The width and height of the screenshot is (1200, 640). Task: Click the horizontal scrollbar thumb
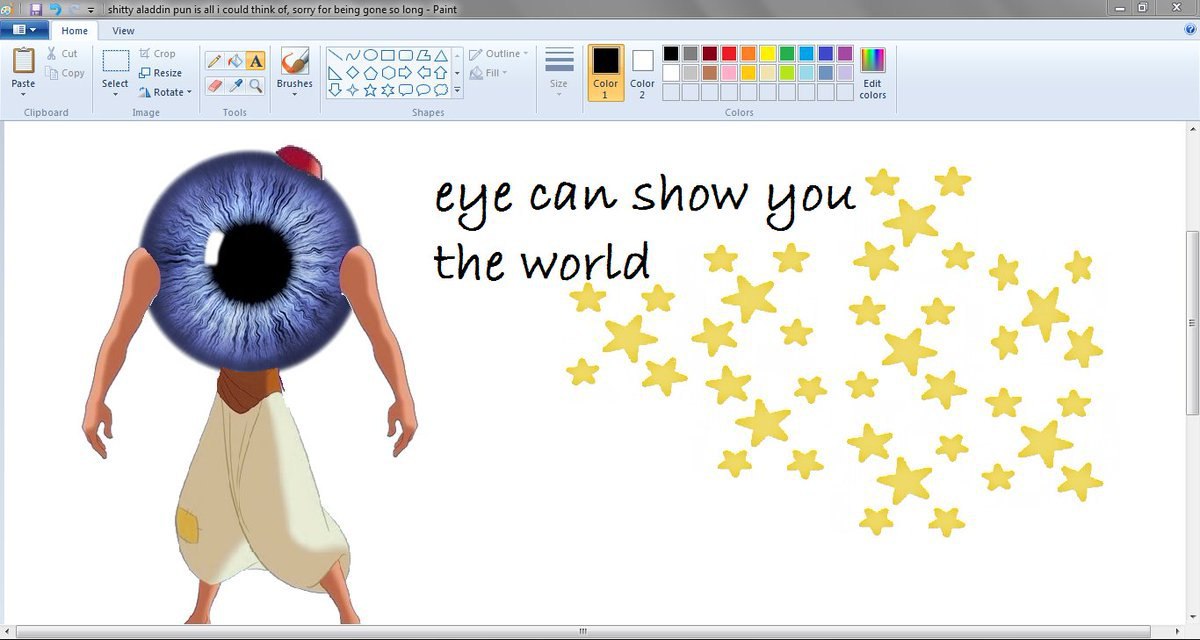[583, 632]
